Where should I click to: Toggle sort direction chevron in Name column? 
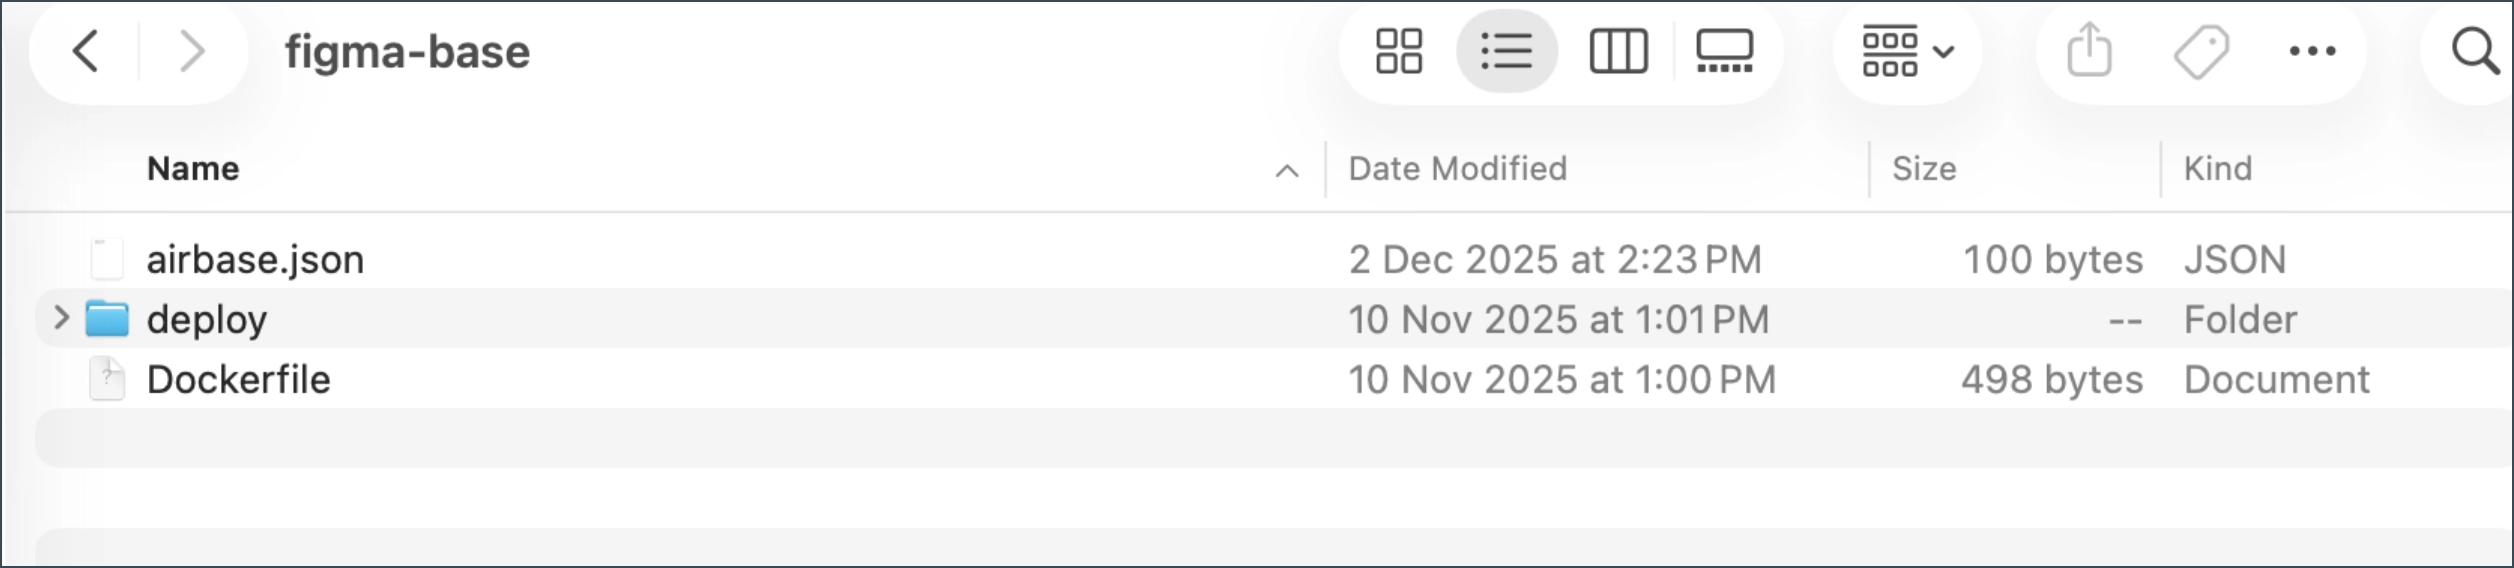point(1287,171)
